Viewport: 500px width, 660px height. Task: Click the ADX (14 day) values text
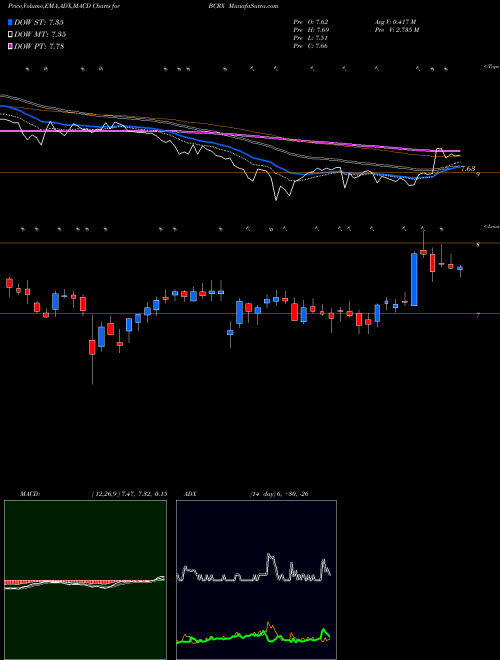(x=279, y=494)
